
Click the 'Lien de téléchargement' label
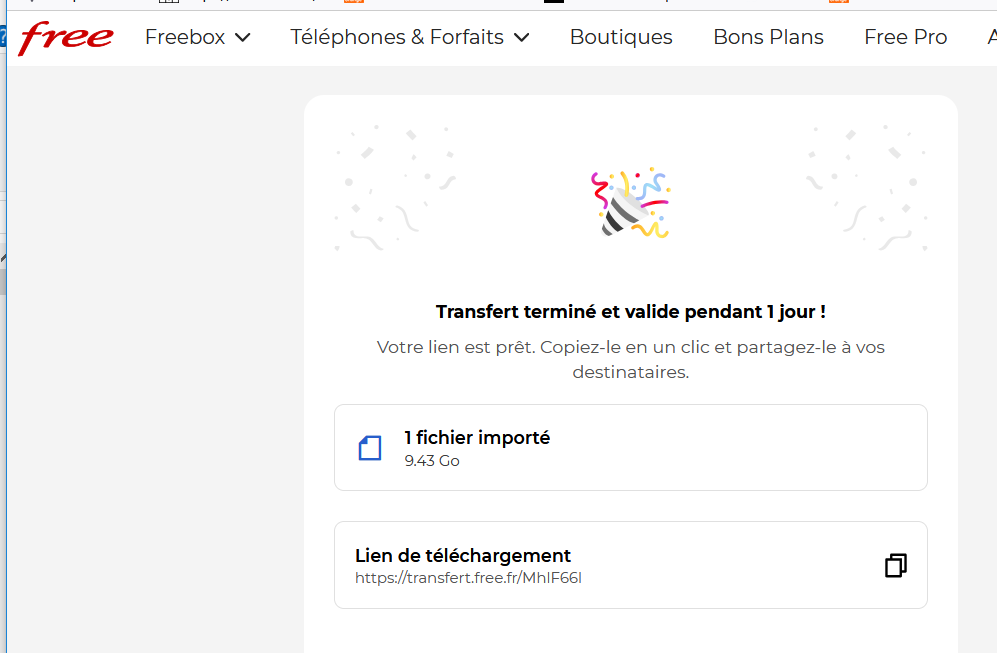click(x=463, y=555)
